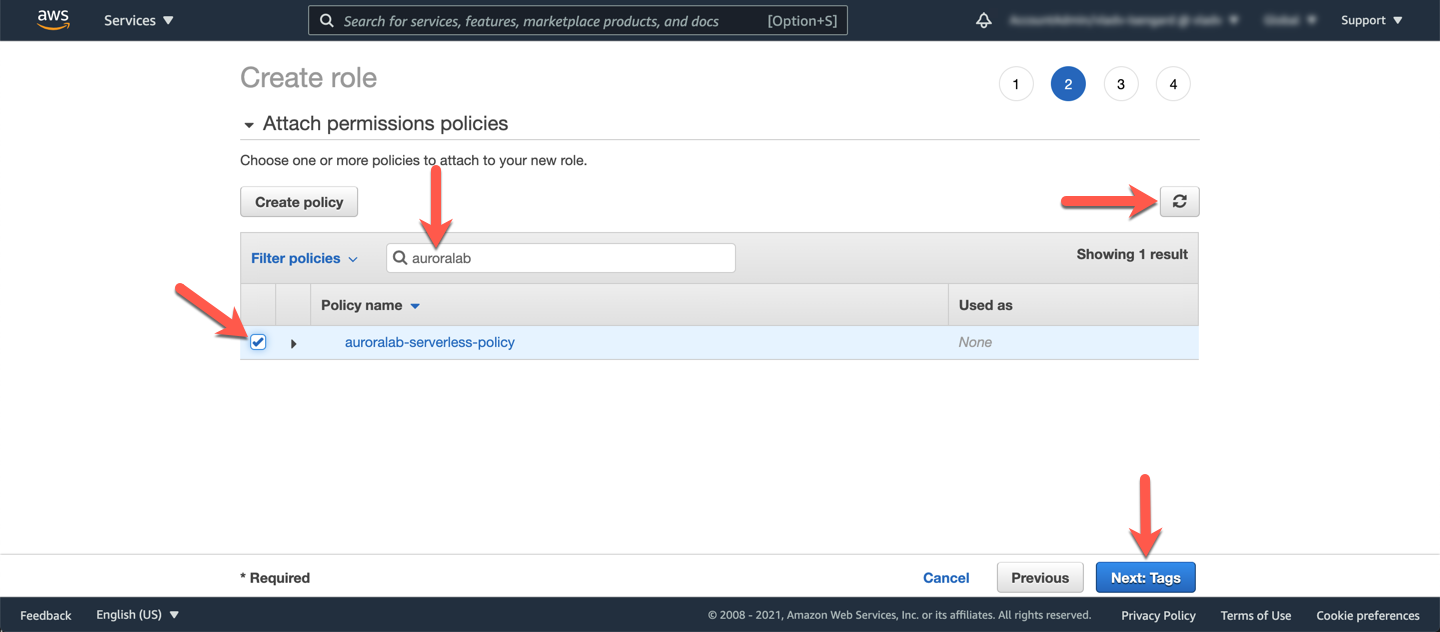Click the Cancel link
Image resolution: width=1440 pixels, height=632 pixels.
tap(946, 577)
